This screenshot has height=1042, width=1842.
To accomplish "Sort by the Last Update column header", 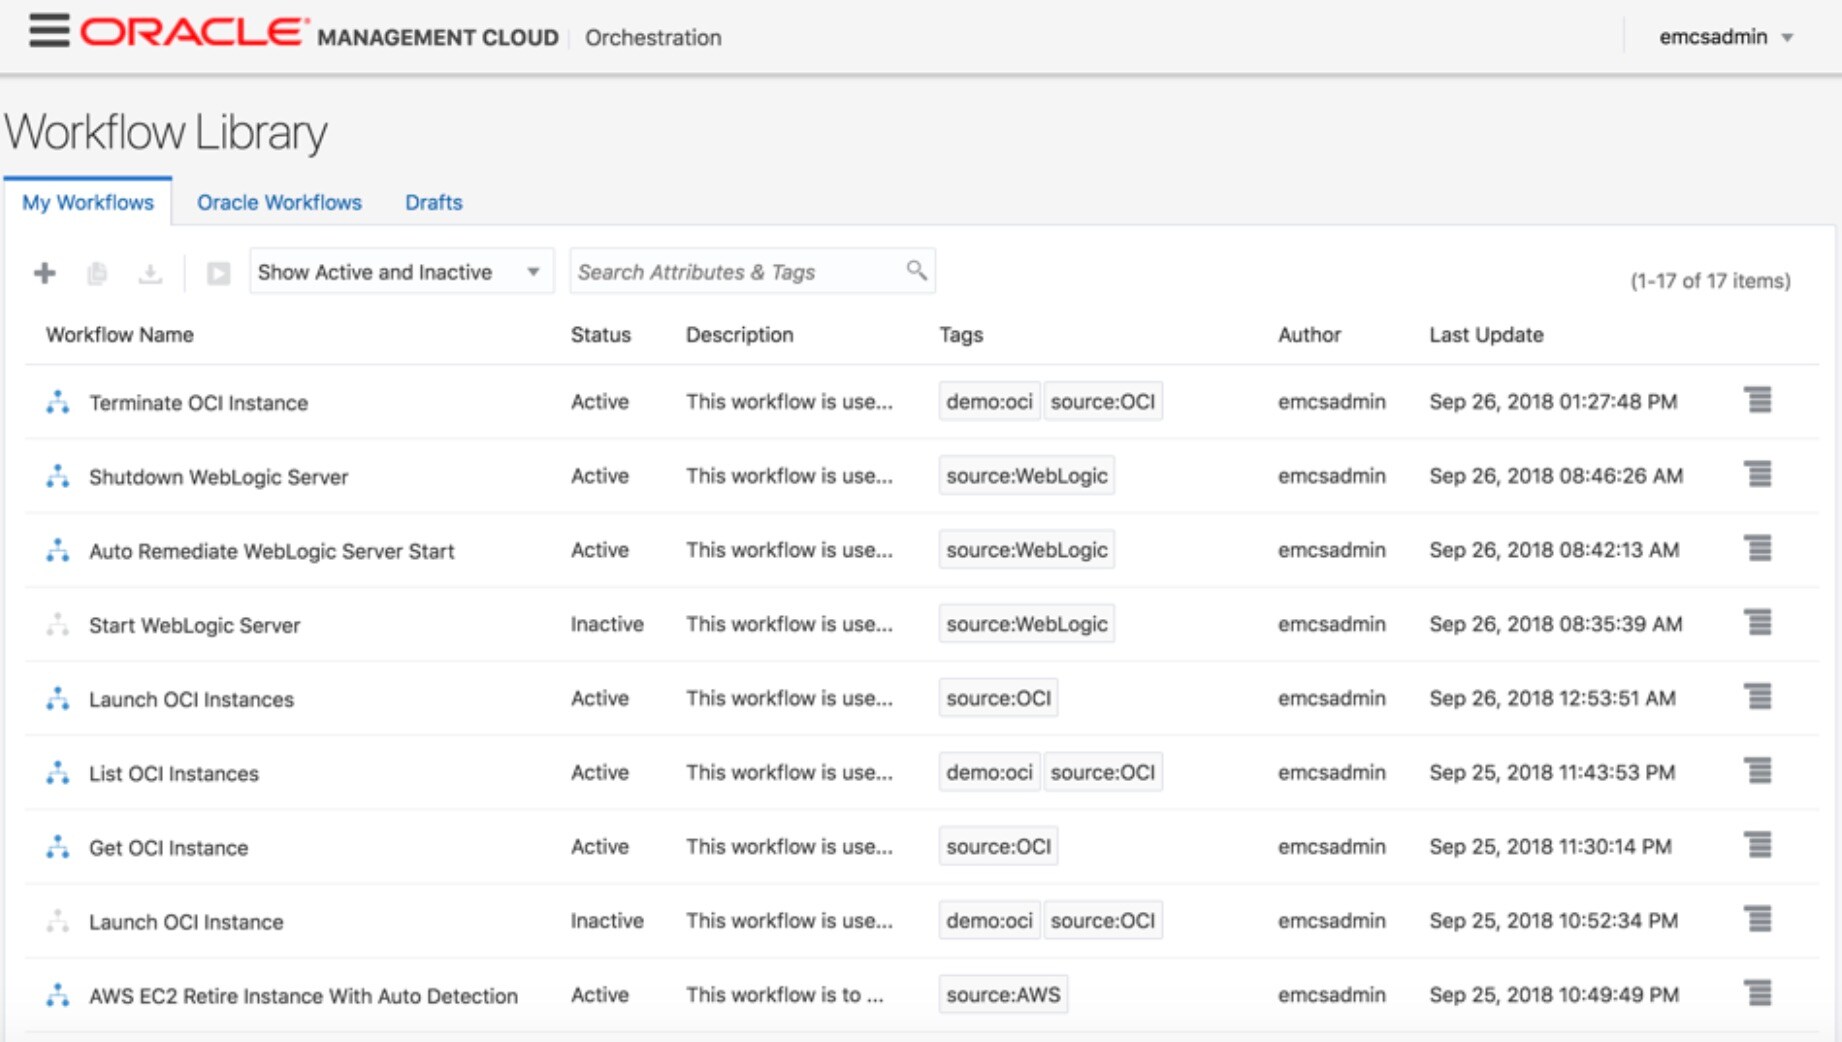I will click(1486, 335).
